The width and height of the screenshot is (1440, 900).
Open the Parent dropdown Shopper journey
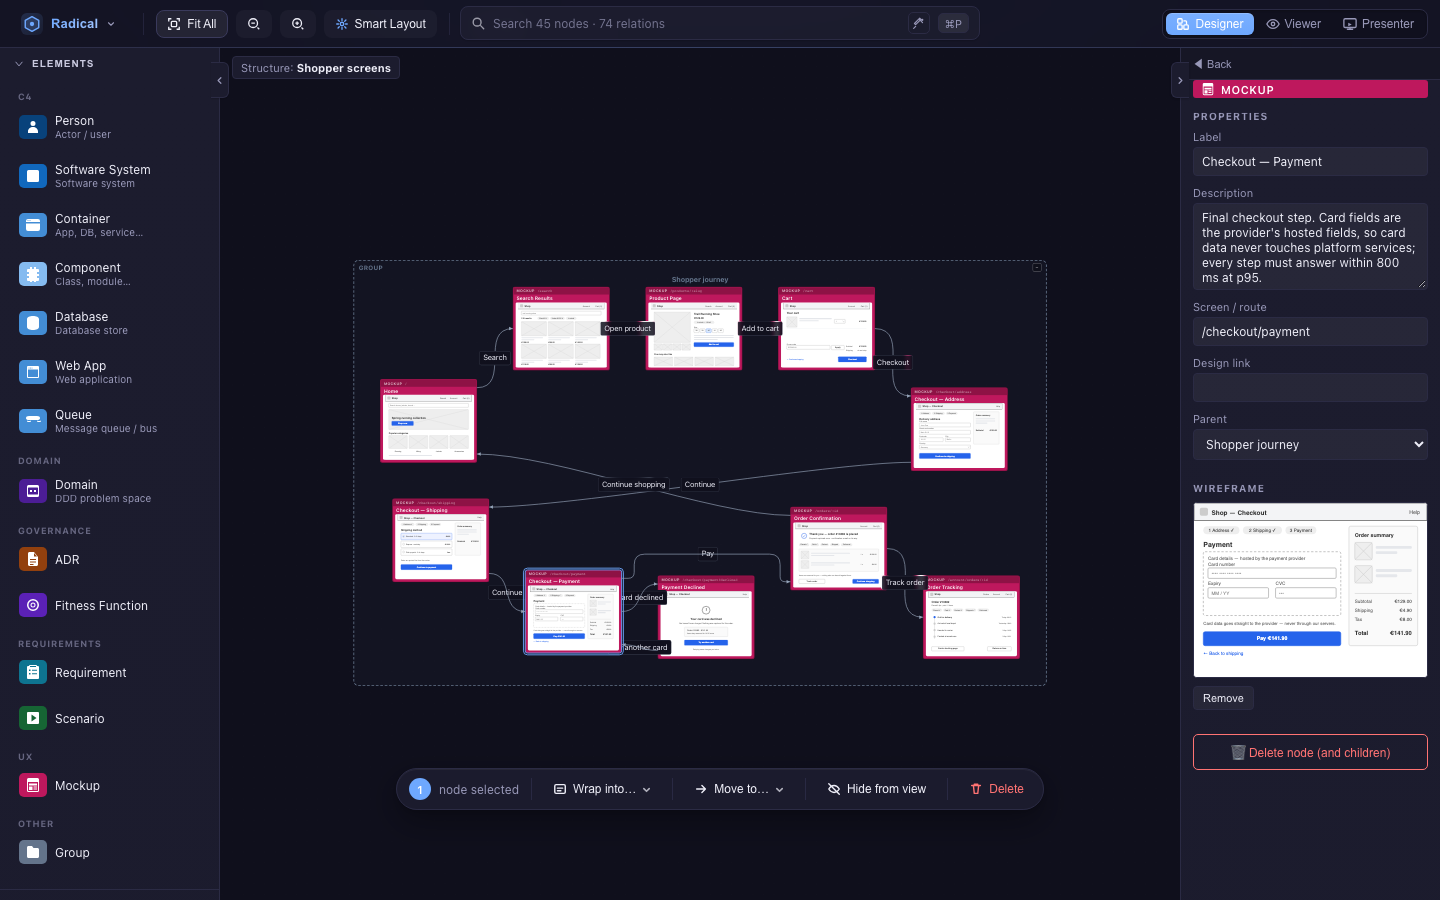pyautogui.click(x=1310, y=445)
